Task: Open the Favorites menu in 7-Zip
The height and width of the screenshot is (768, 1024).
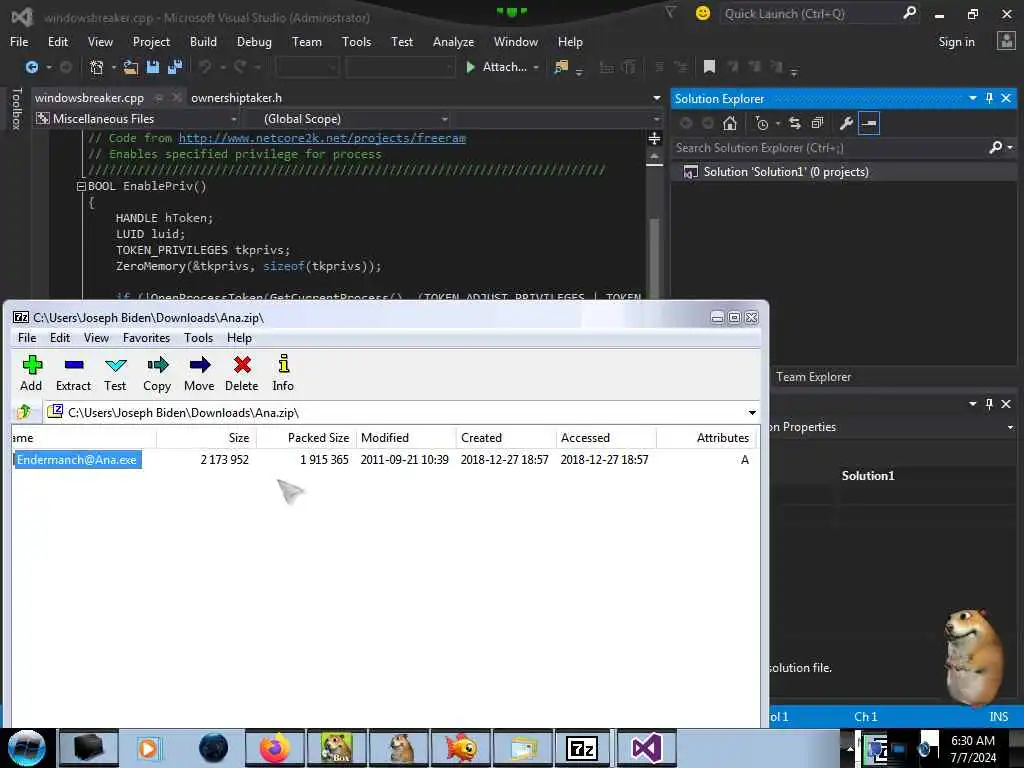Action: point(146,338)
